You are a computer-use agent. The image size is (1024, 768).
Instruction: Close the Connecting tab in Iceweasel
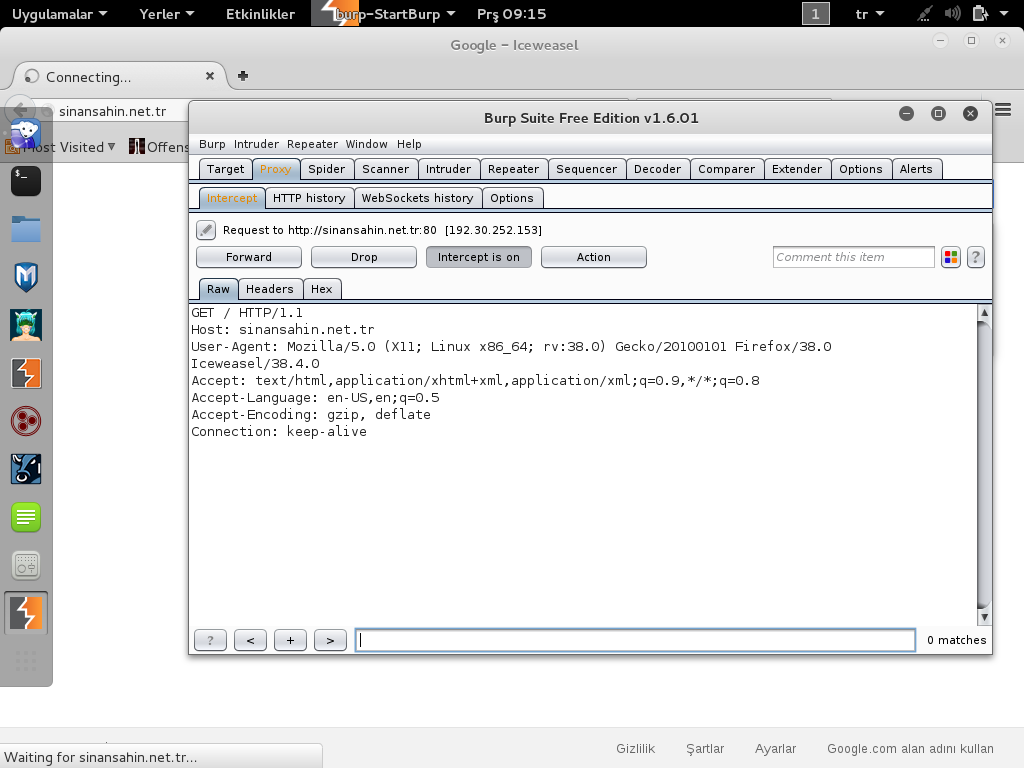(x=210, y=76)
